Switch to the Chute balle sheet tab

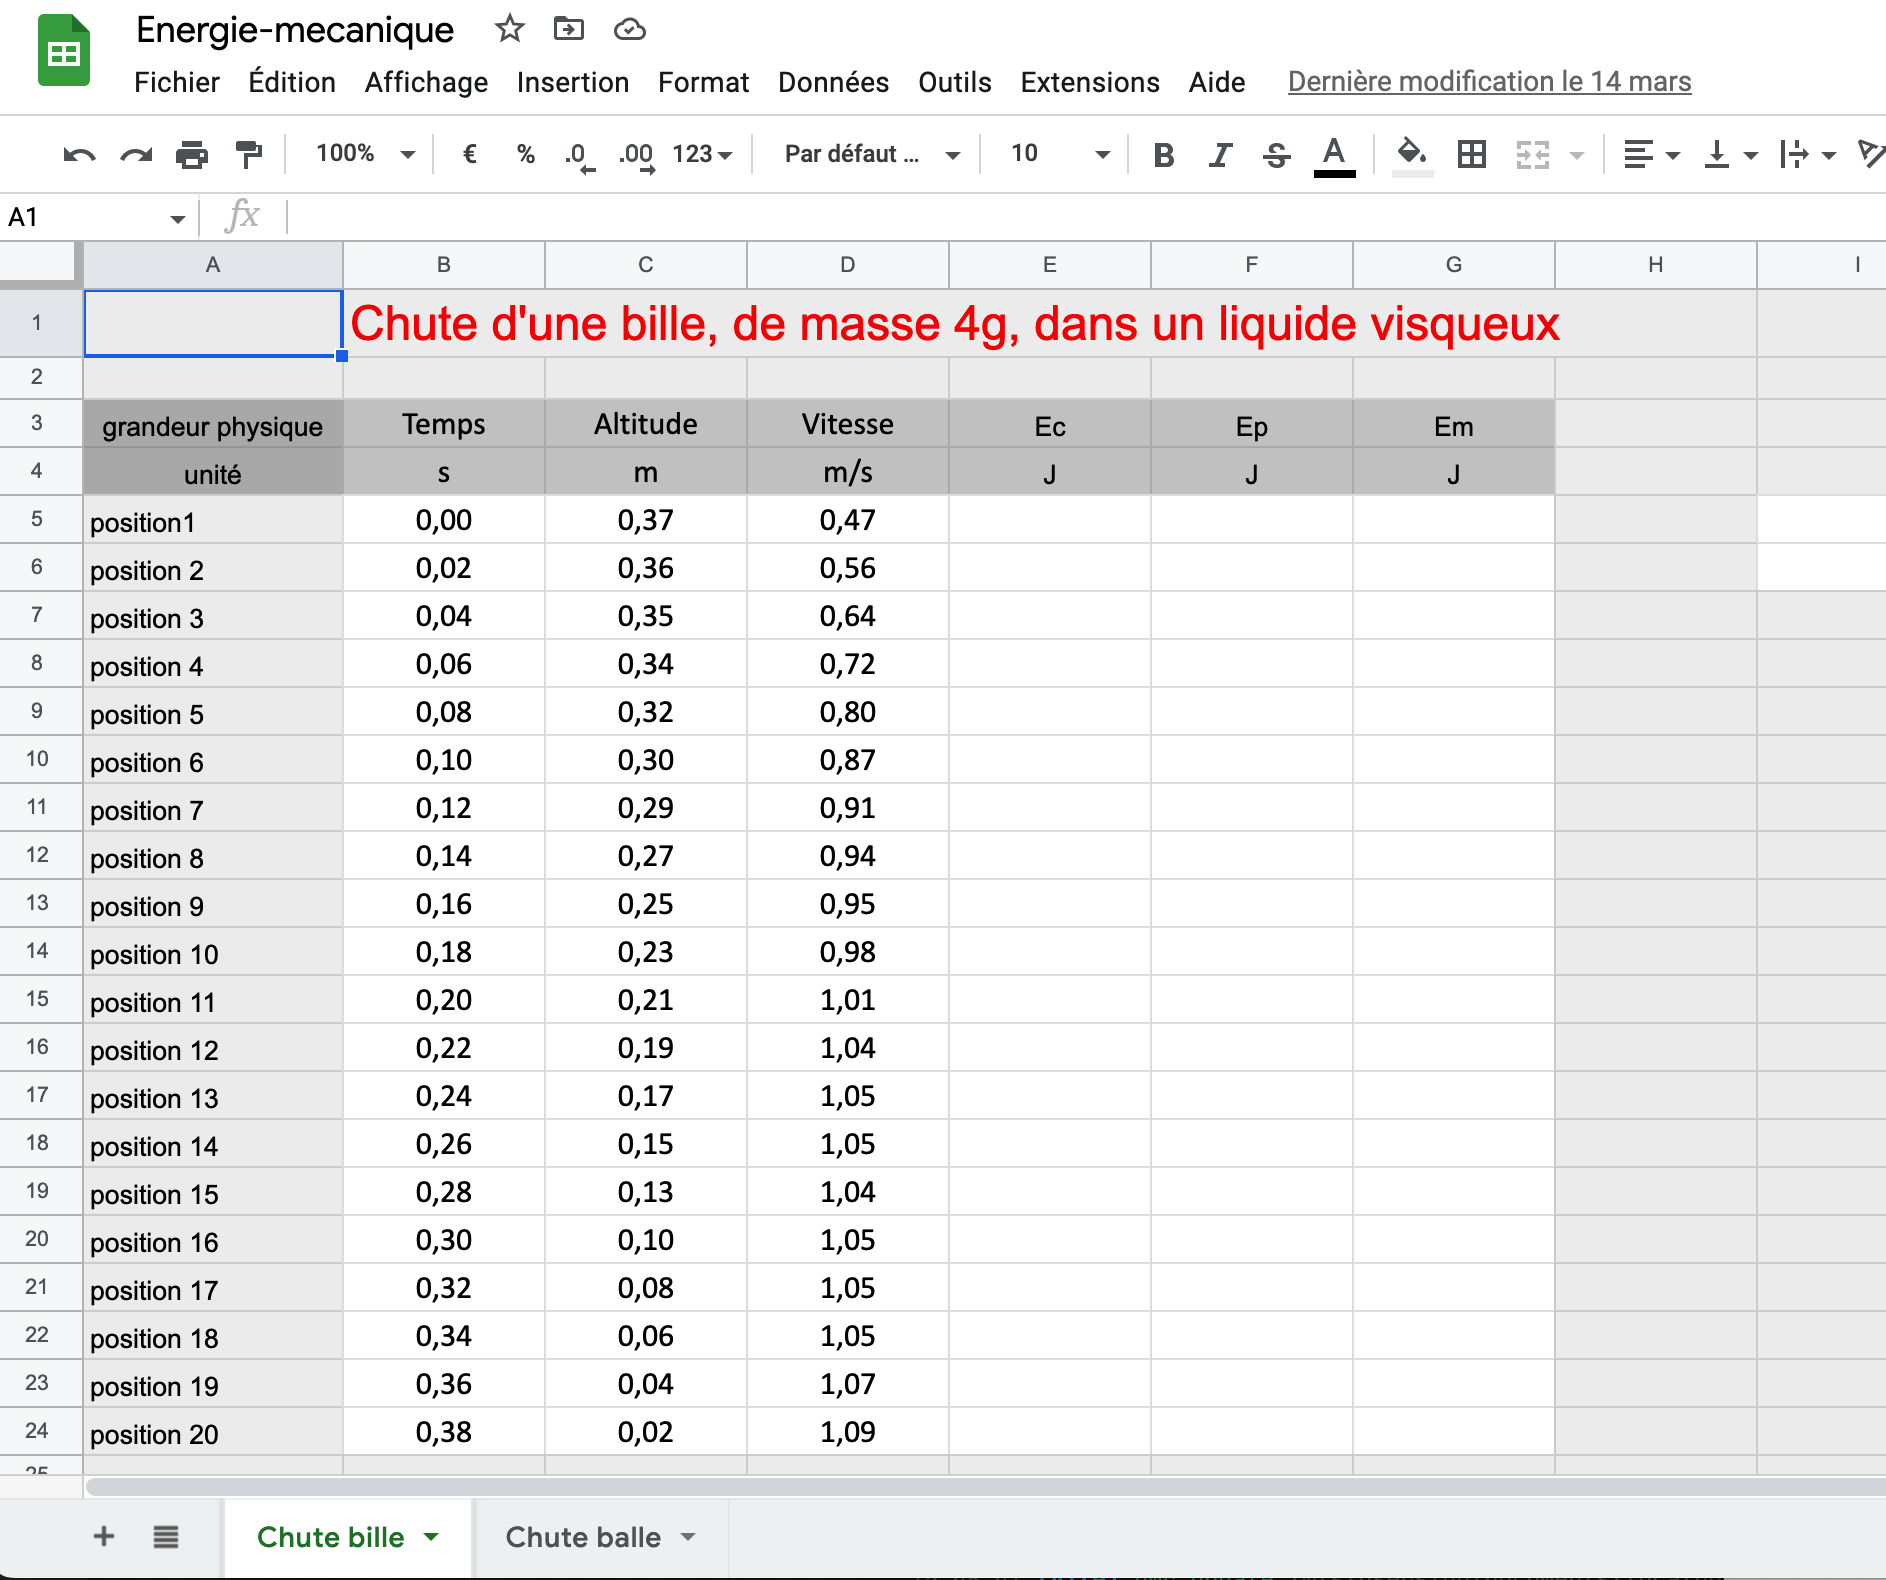click(x=583, y=1537)
